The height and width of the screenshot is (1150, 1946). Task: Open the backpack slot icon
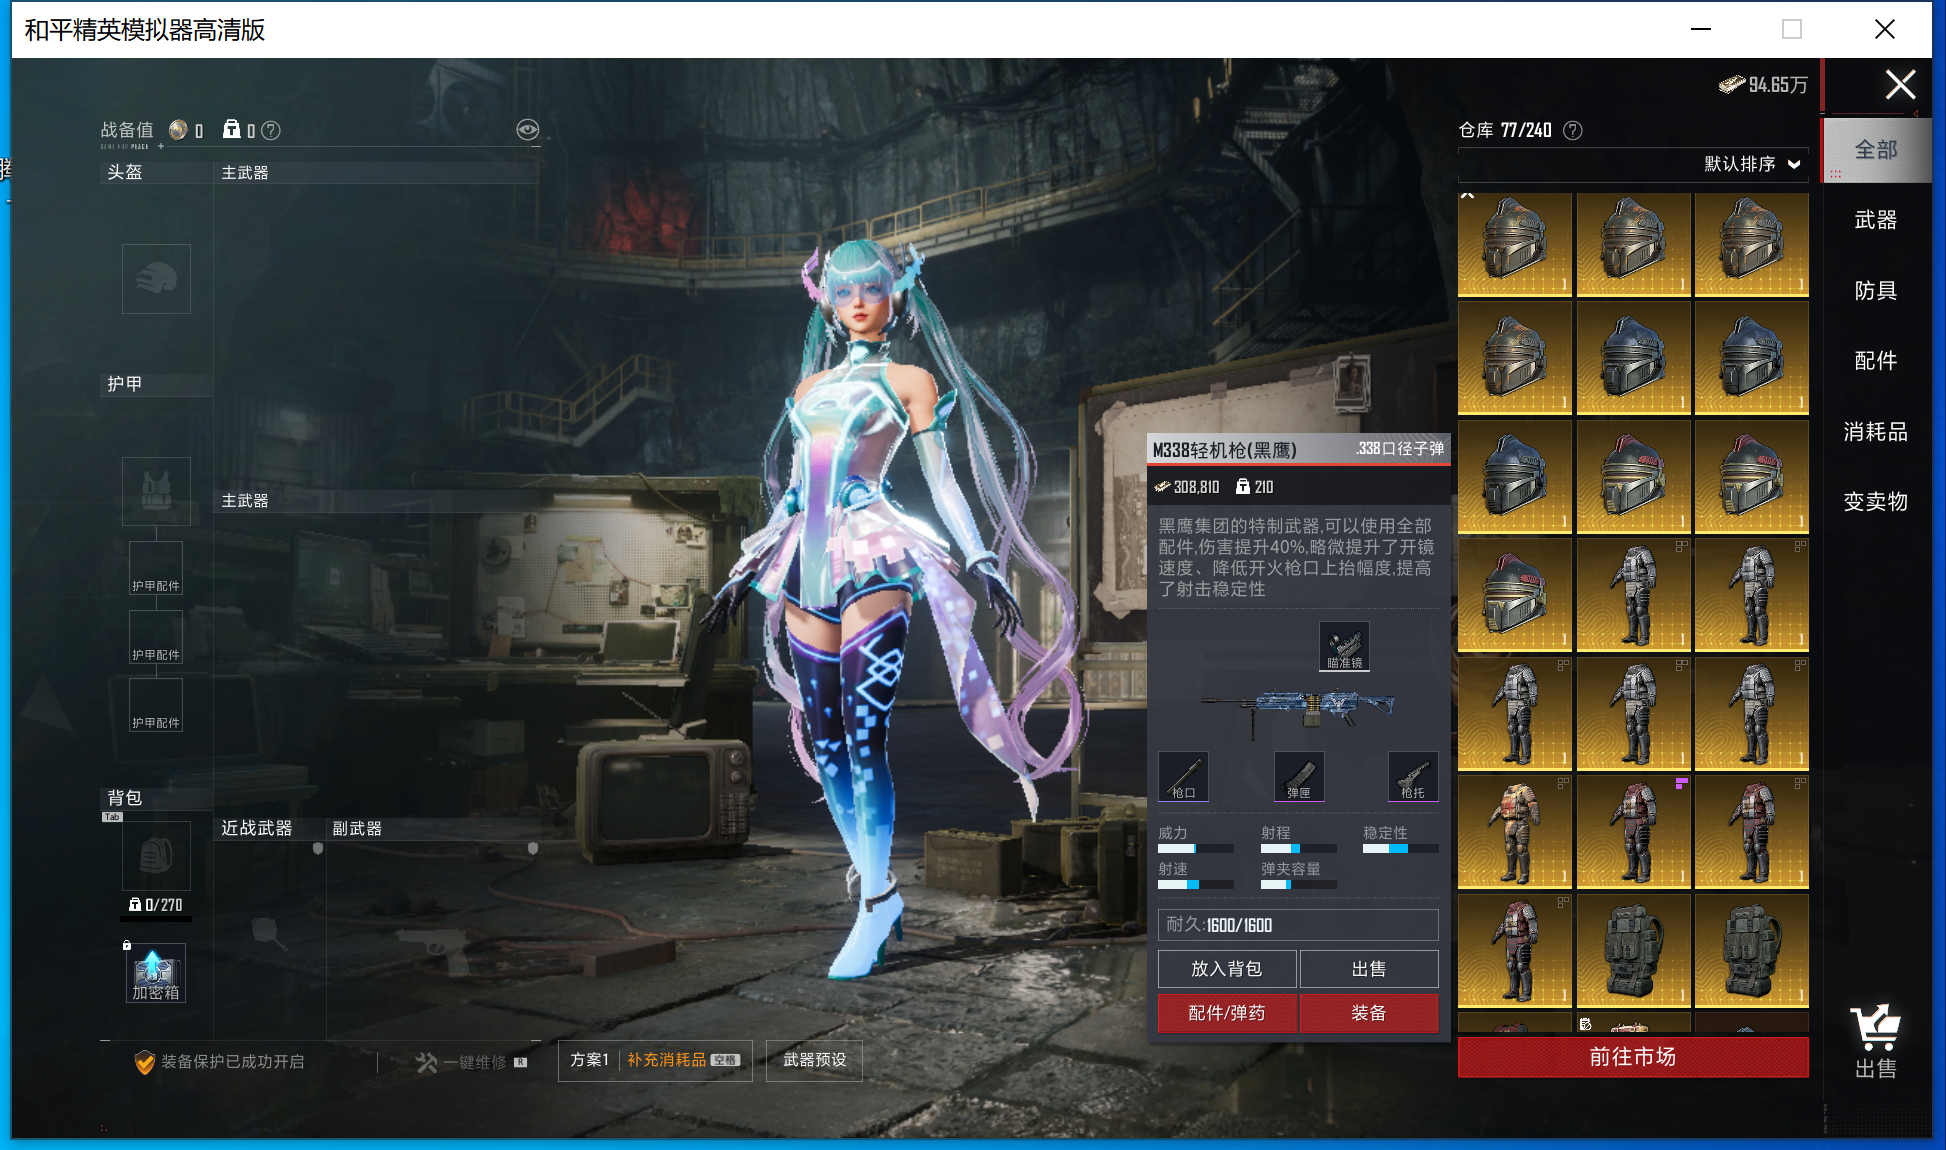156,856
